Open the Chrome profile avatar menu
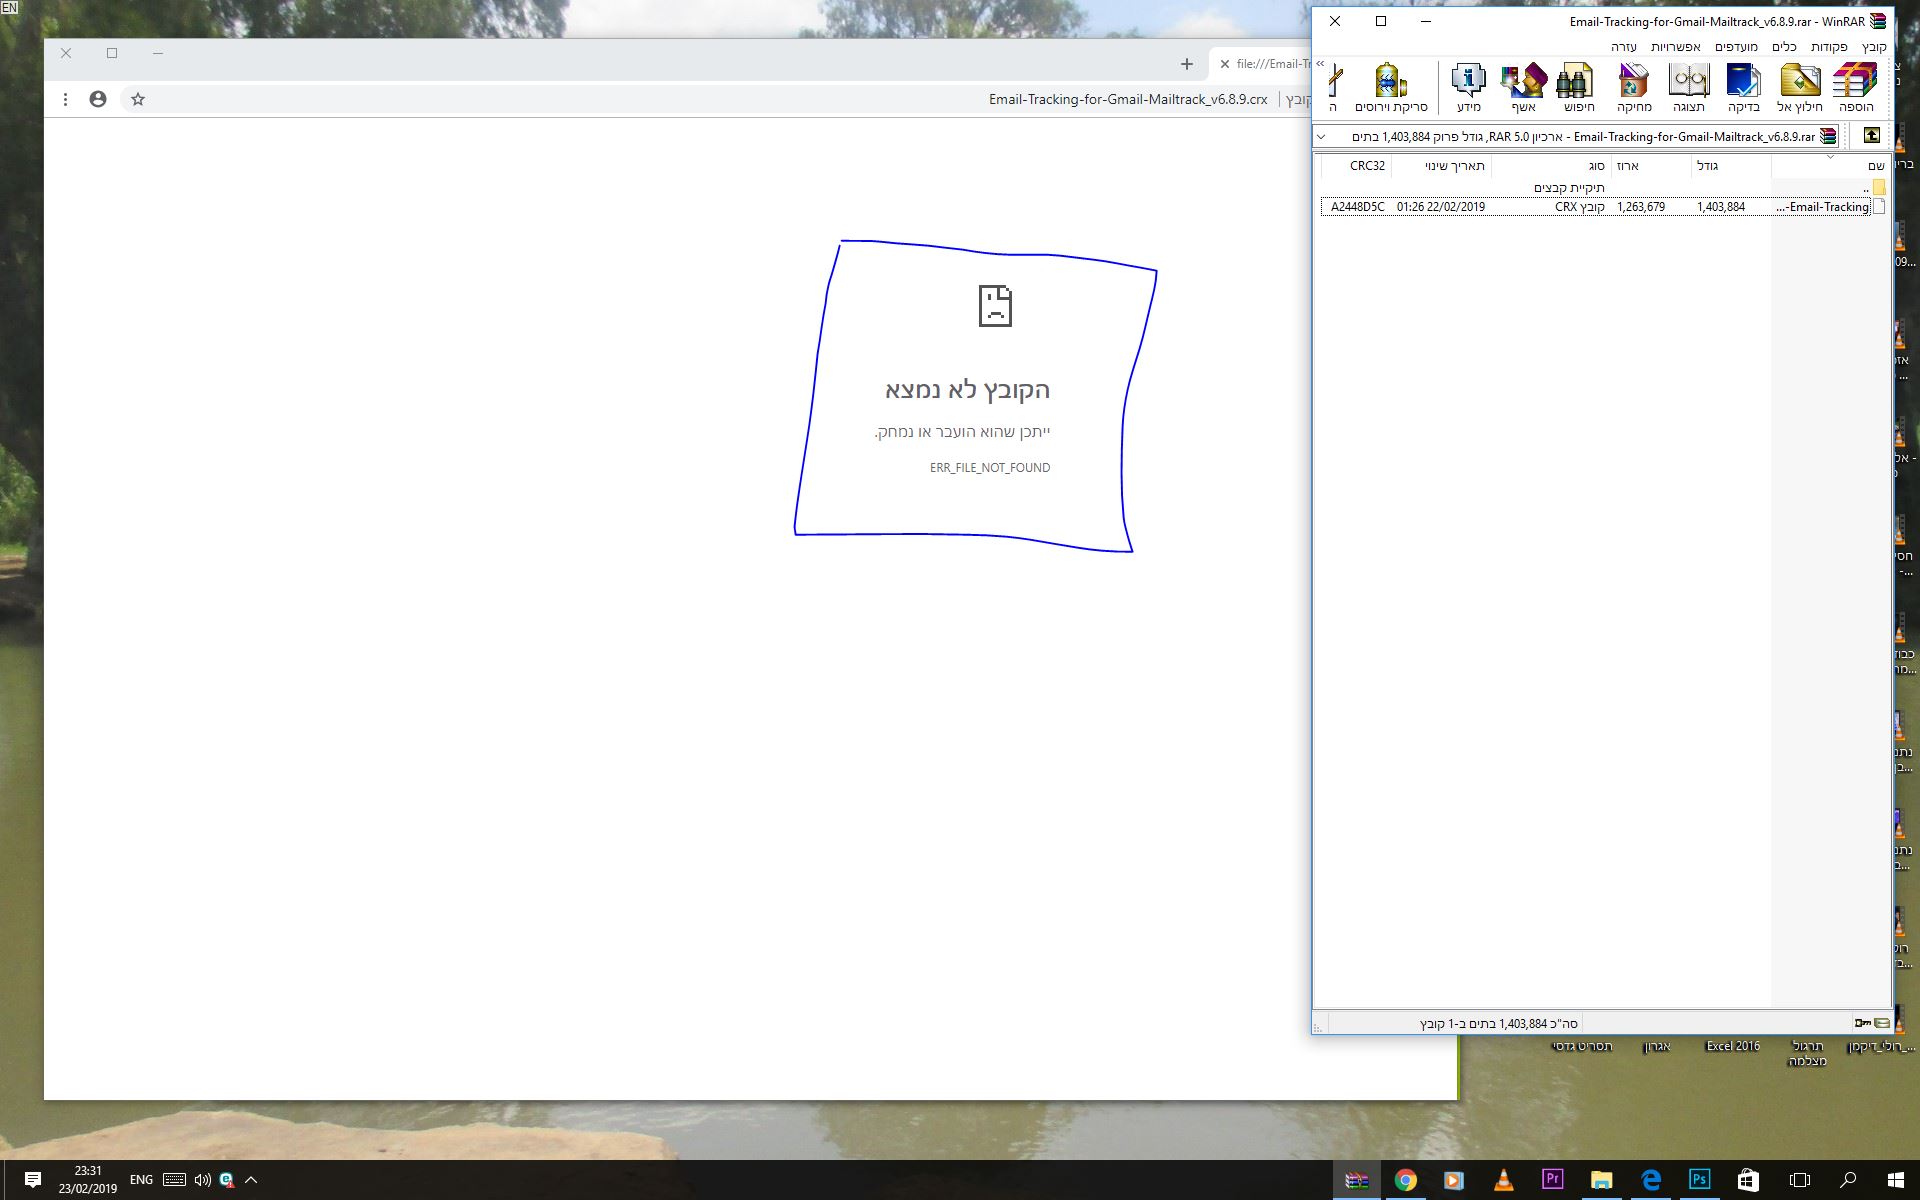The width and height of the screenshot is (1920, 1200). 97,99
